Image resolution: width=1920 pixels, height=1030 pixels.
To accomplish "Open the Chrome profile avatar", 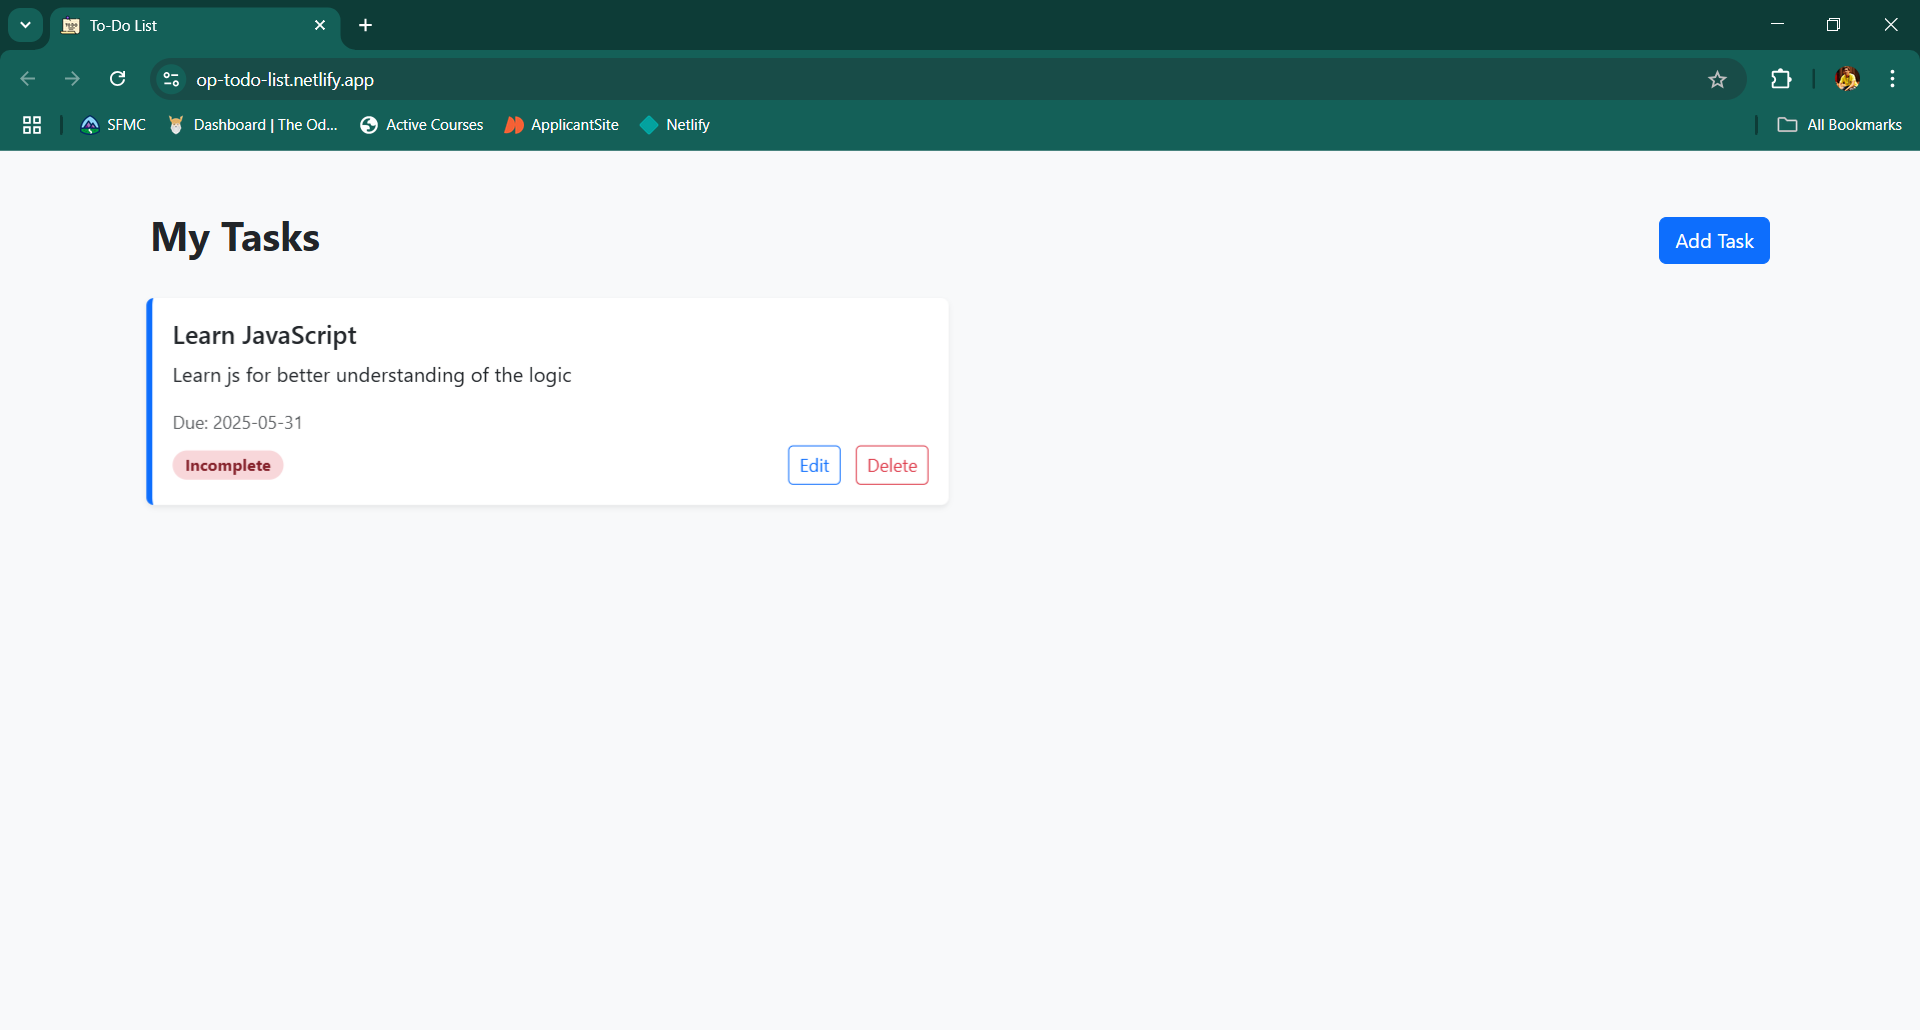I will pos(1846,79).
